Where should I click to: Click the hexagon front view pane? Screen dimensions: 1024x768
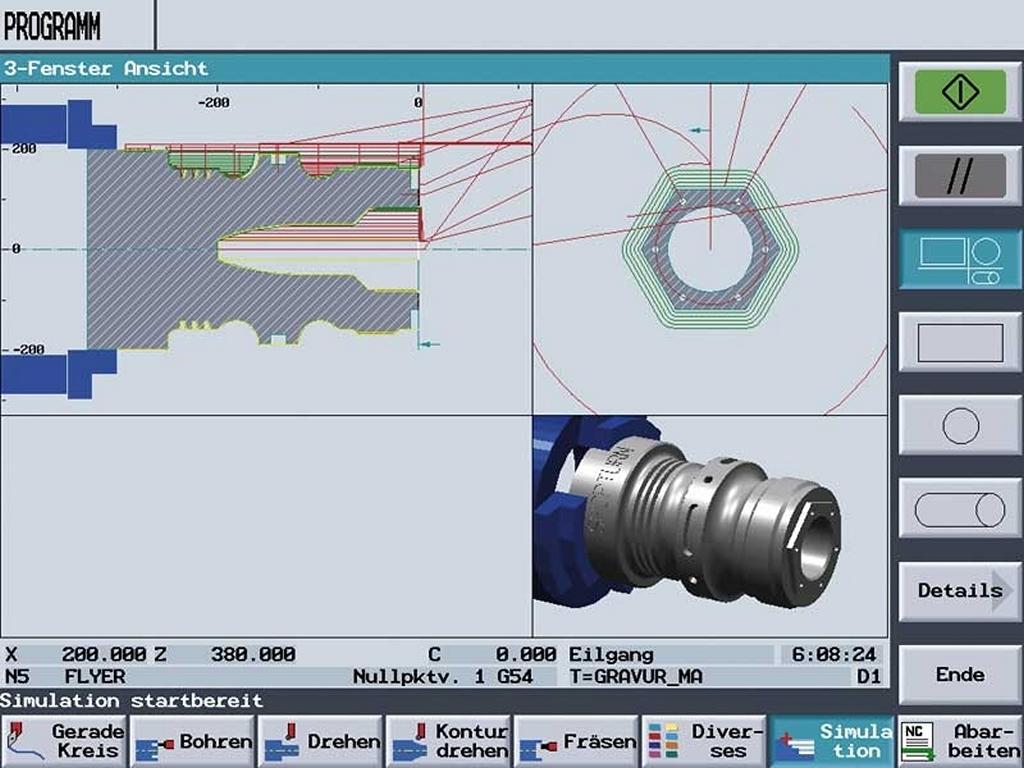710,248
